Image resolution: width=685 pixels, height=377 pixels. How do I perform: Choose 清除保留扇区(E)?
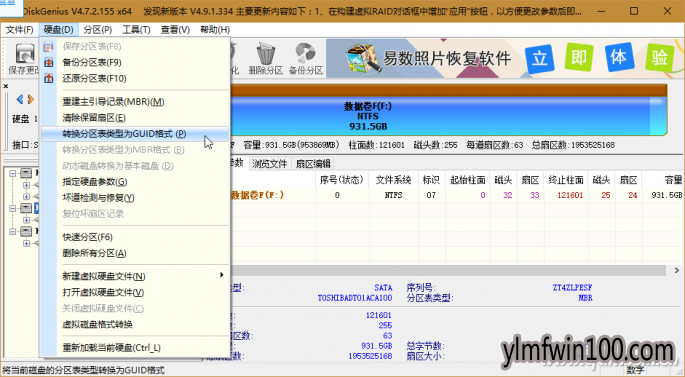click(135, 118)
